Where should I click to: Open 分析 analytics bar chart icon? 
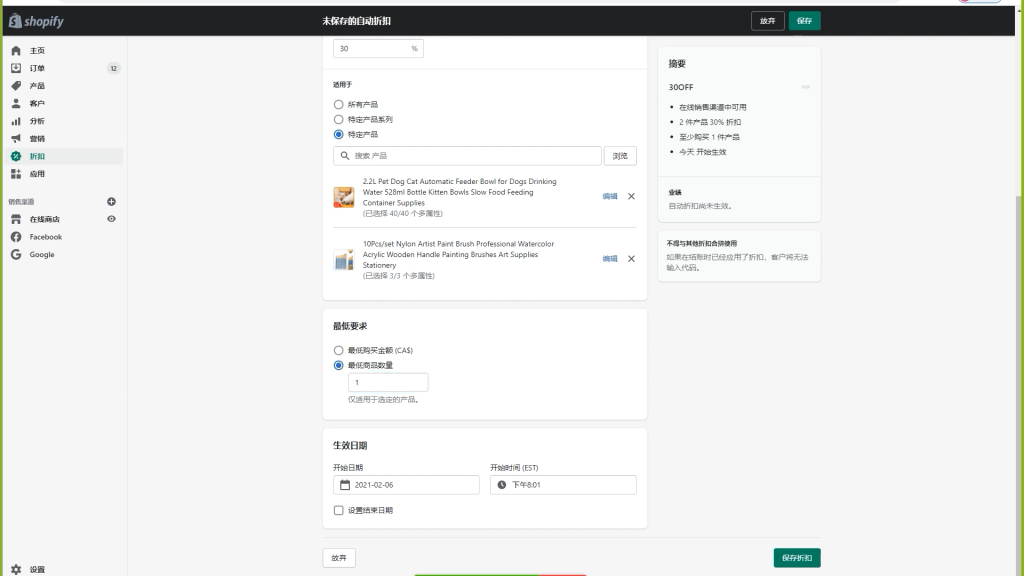tap(16, 121)
